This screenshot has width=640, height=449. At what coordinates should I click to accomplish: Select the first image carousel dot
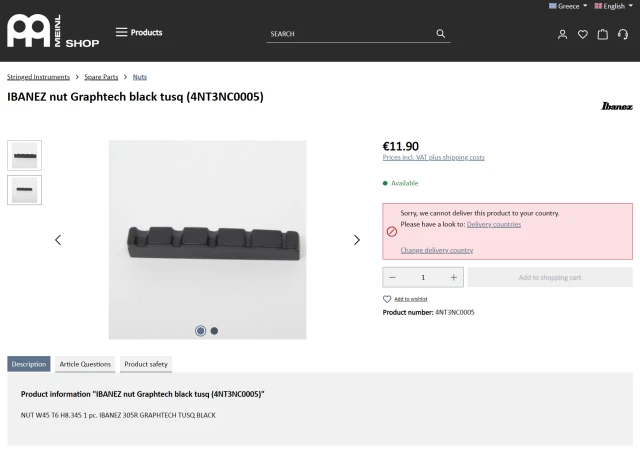200,331
